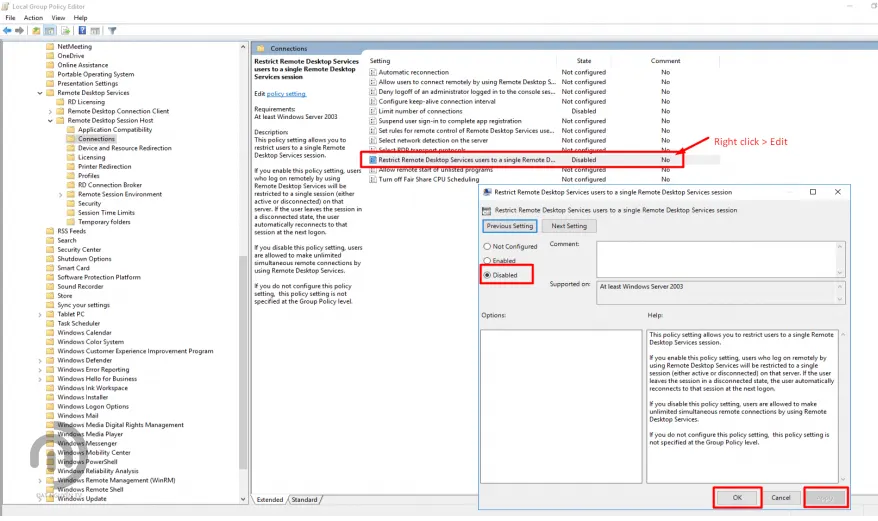Click inside the Comment text box
878x521 pixels.
pyautogui.click(x=716, y=258)
